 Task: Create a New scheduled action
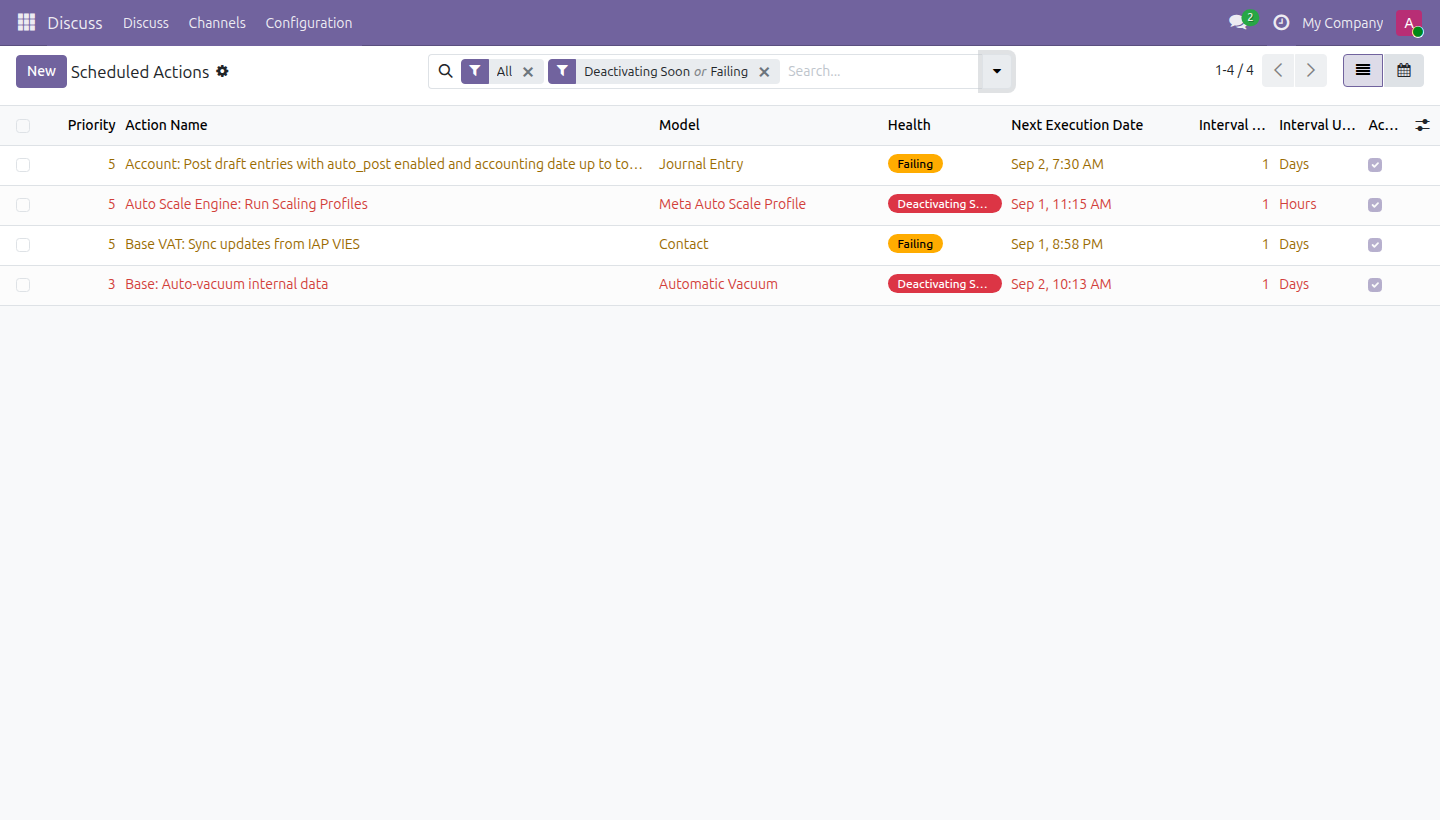pyautogui.click(x=41, y=71)
